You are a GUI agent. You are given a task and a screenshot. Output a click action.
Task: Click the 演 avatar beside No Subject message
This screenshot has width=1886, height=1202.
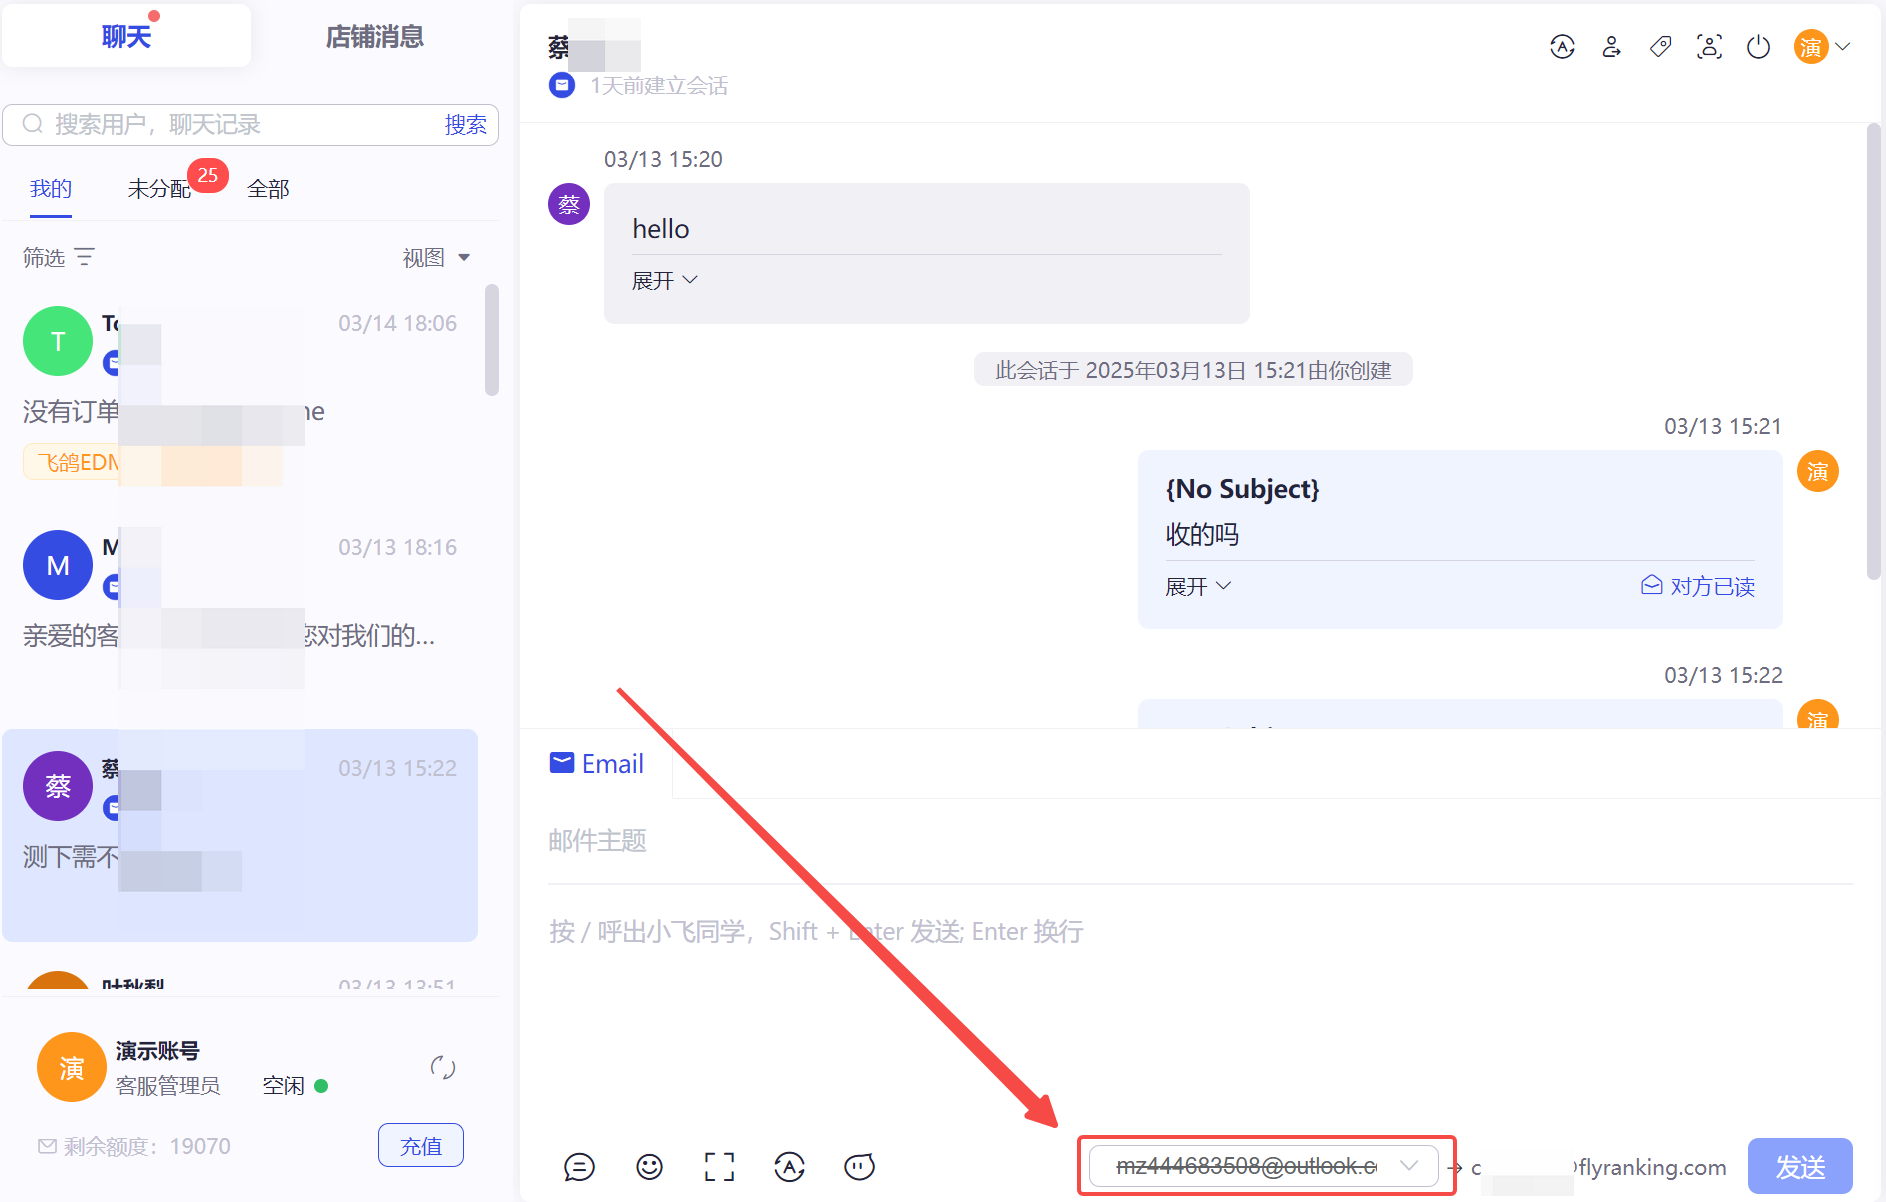(x=1818, y=471)
